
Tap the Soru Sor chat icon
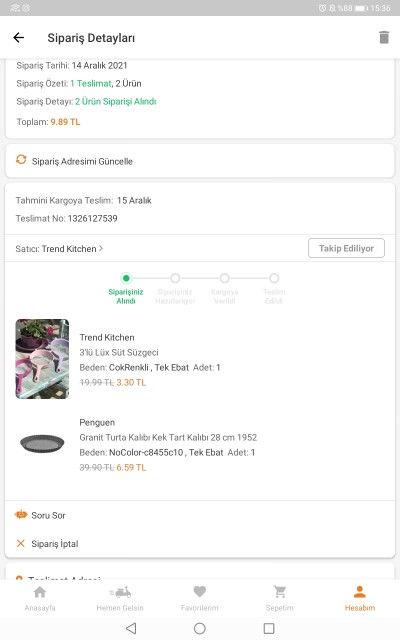pos(21,515)
